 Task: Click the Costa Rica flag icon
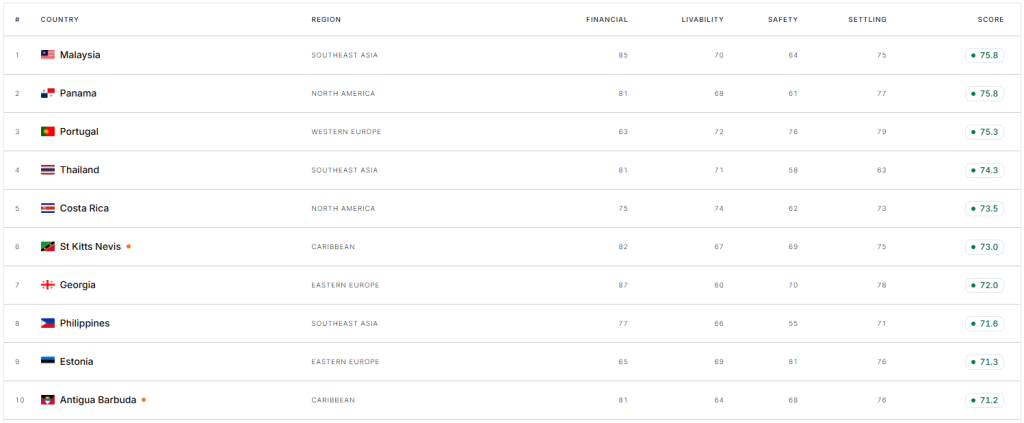pyautogui.click(x=48, y=208)
